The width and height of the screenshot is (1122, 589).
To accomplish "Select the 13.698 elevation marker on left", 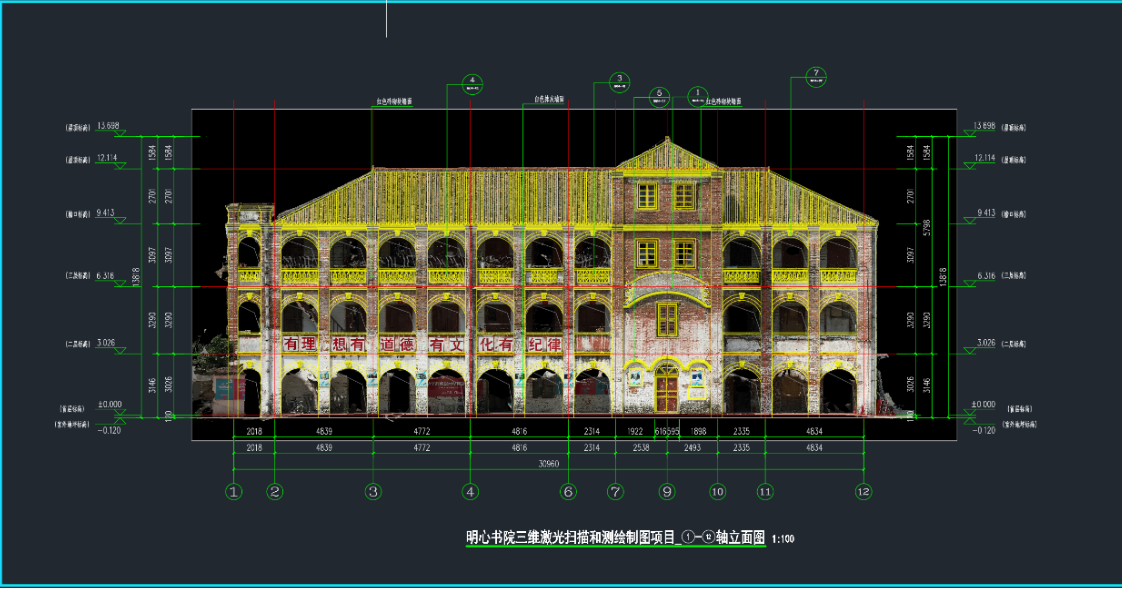I will (106, 126).
